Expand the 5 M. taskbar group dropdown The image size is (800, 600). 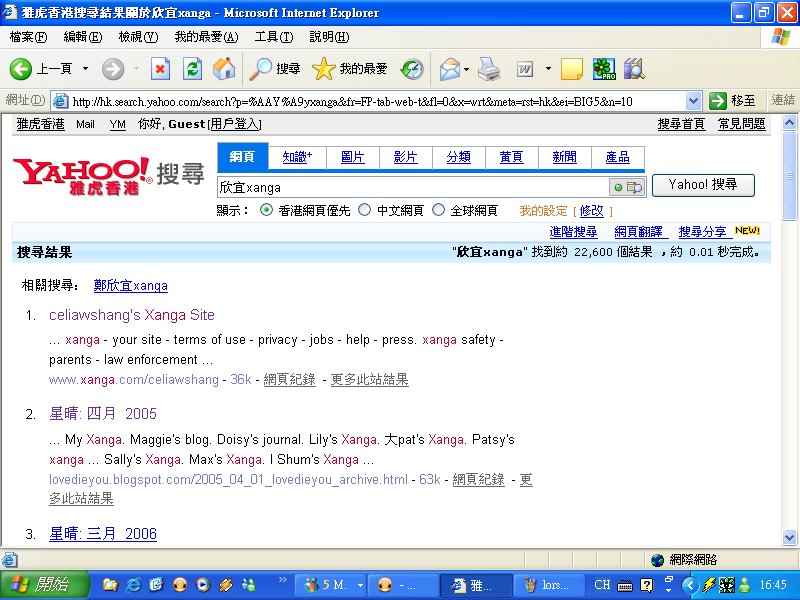click(360, 585)
